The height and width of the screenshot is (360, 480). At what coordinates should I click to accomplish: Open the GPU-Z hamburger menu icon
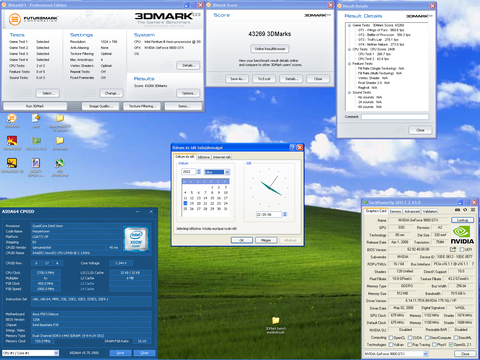click(x=473, y=210)
